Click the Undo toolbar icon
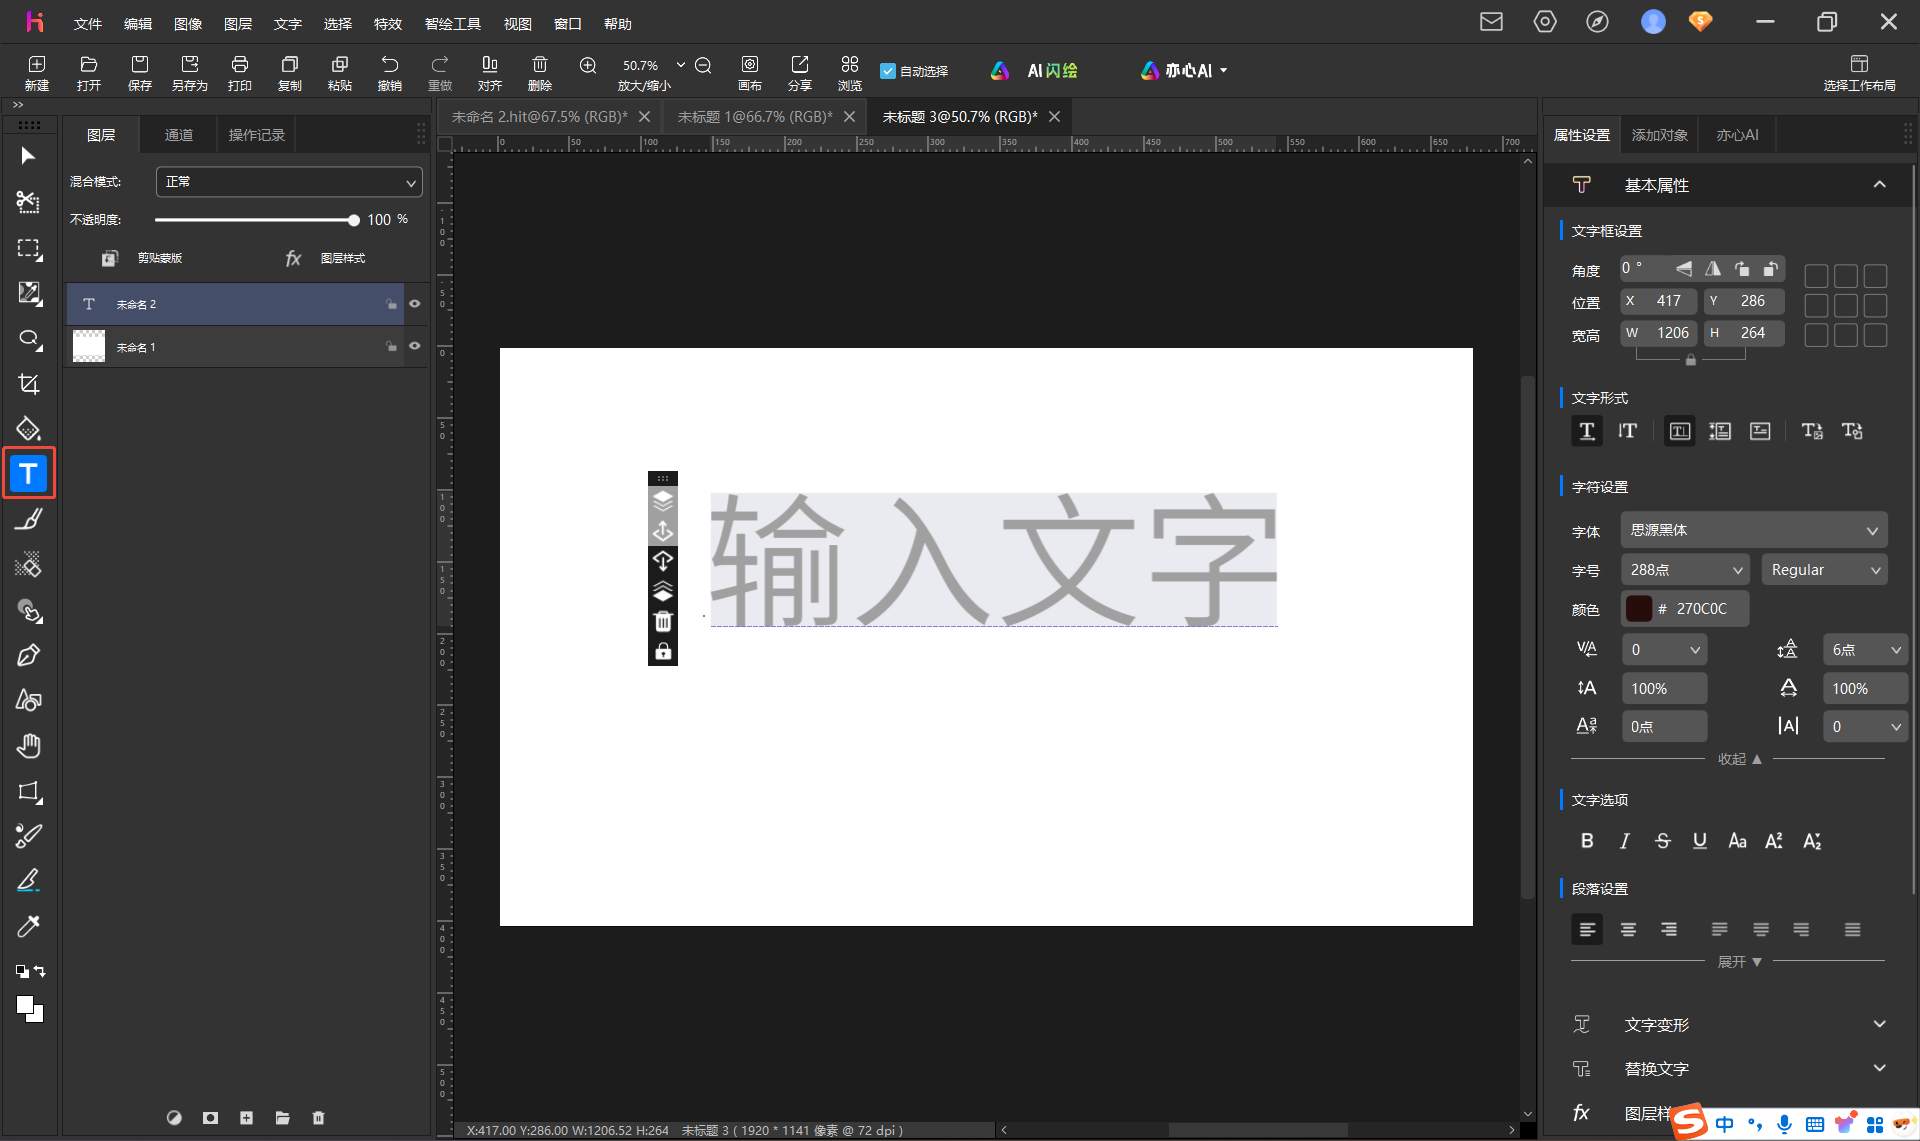The image size is (1920, 1141). [390, 72]
